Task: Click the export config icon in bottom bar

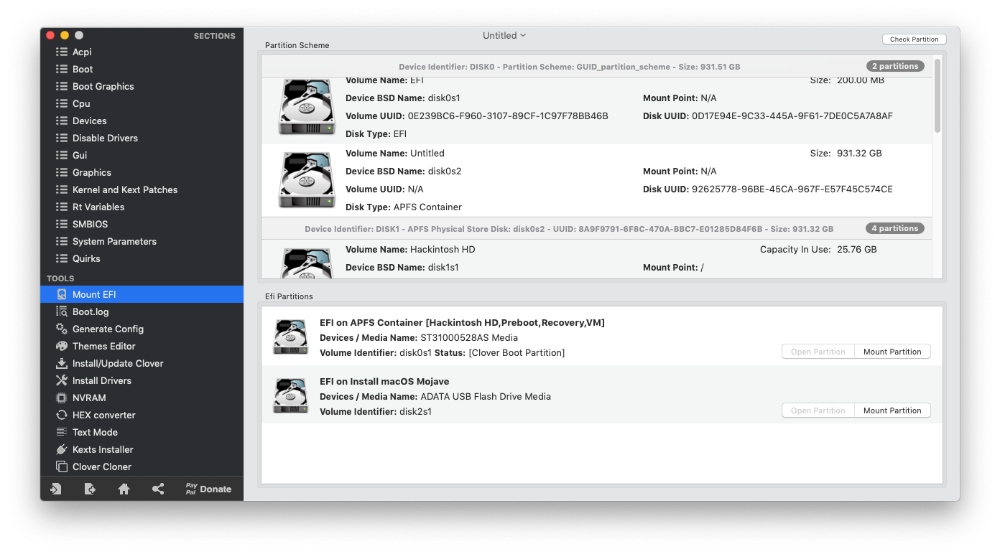Action: coord(90,489)
